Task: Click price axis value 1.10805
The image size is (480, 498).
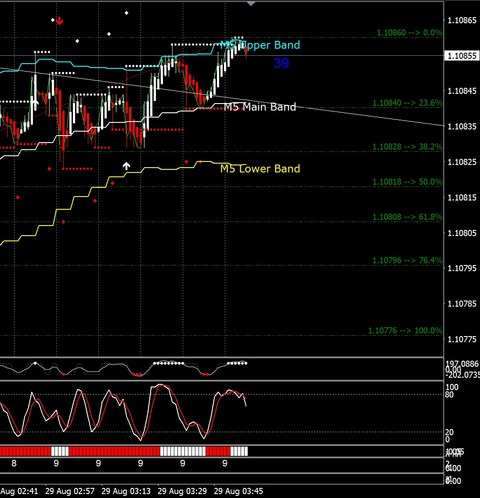Action: click(x=462, y=233)
